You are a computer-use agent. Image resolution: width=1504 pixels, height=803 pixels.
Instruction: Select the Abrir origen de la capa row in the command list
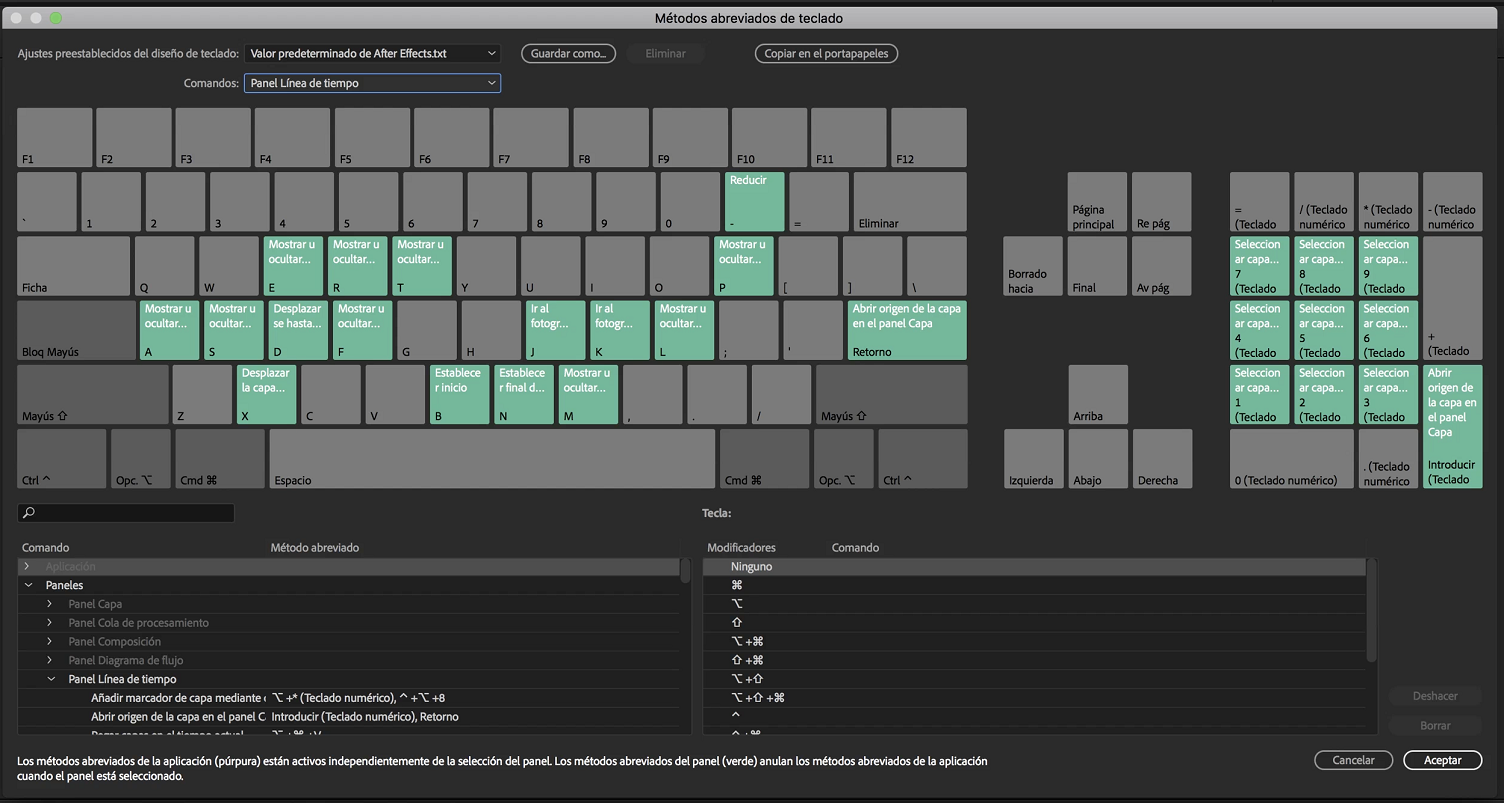pyautogui.click(x=349, y=717)
